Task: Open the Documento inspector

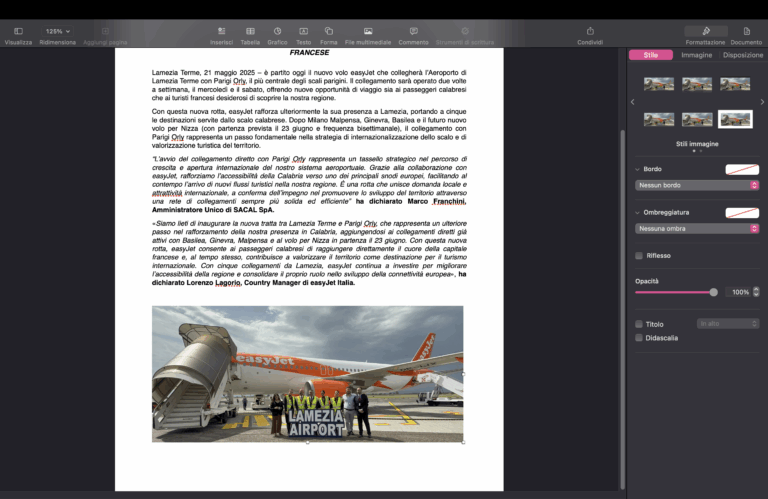Action: 746,31
